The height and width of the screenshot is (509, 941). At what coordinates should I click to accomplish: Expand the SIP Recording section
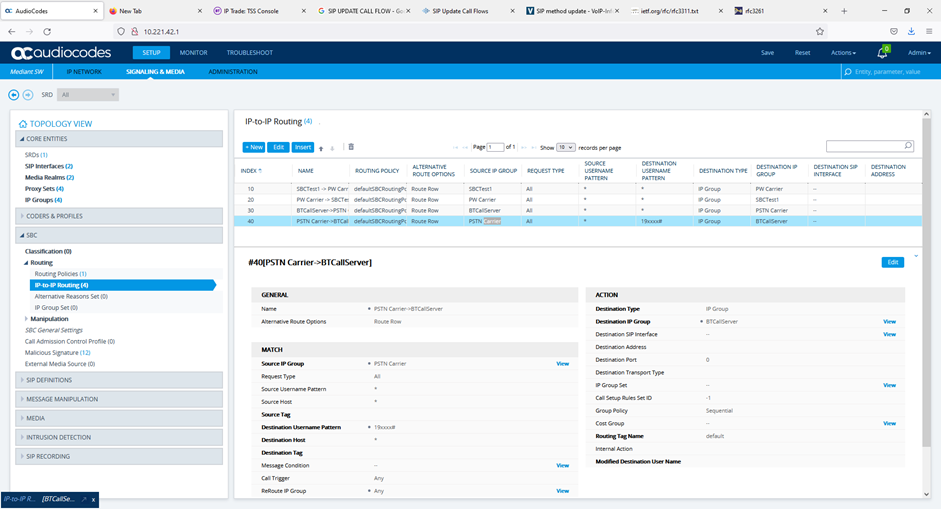click(119, 457)
